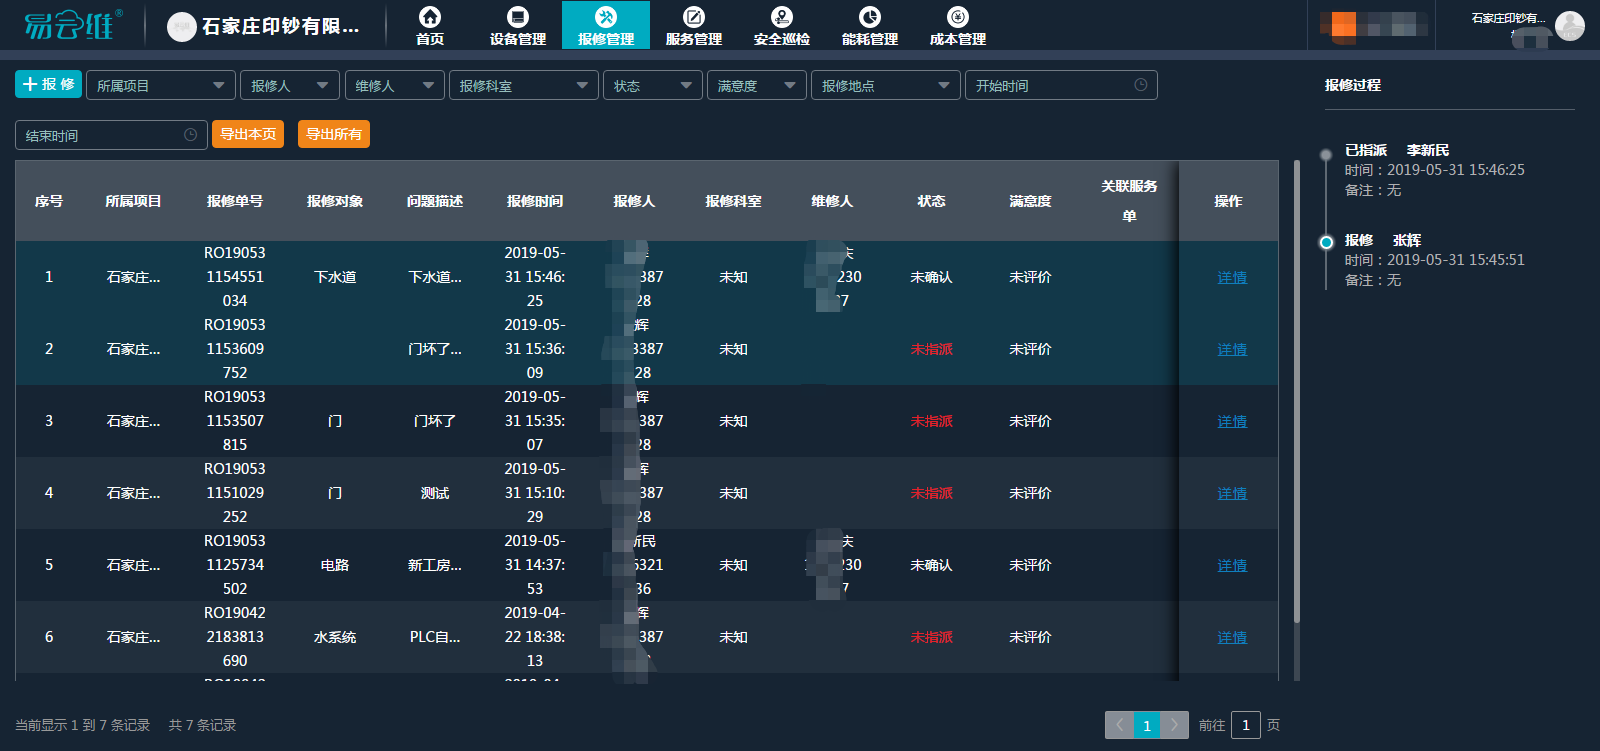This screenshot has width=1600, height=751.
Task: Go to 能耗管理 energy management icon
Action: [870, 17]
